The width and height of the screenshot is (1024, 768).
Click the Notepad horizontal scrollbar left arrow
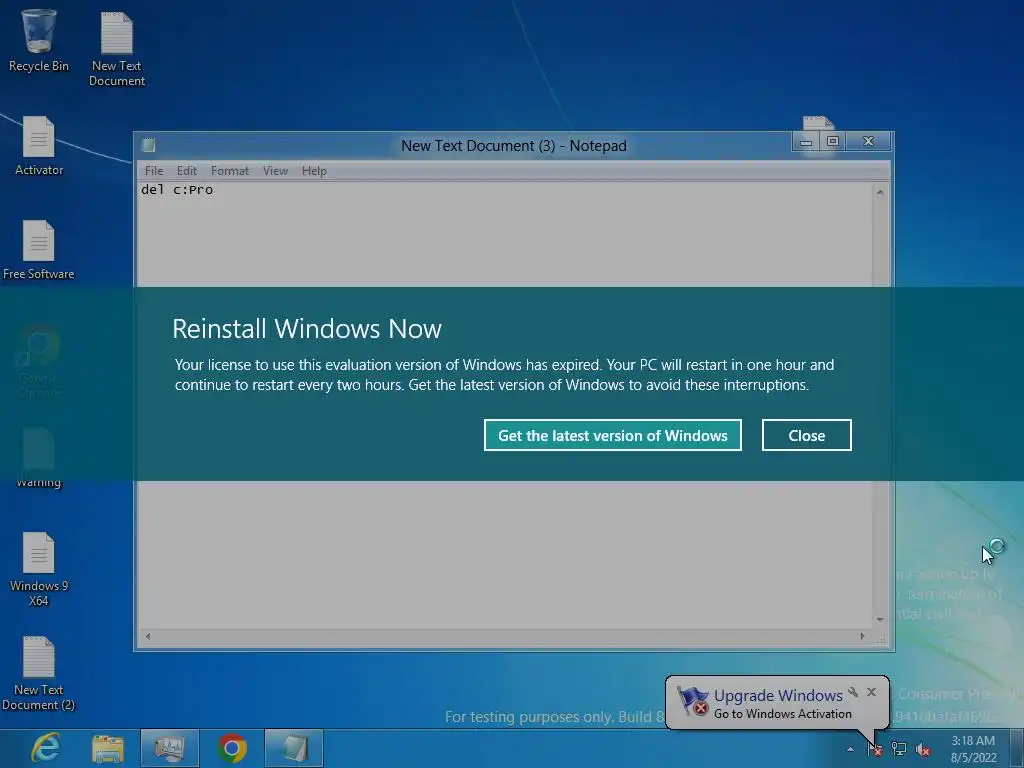tap(148, 636)
